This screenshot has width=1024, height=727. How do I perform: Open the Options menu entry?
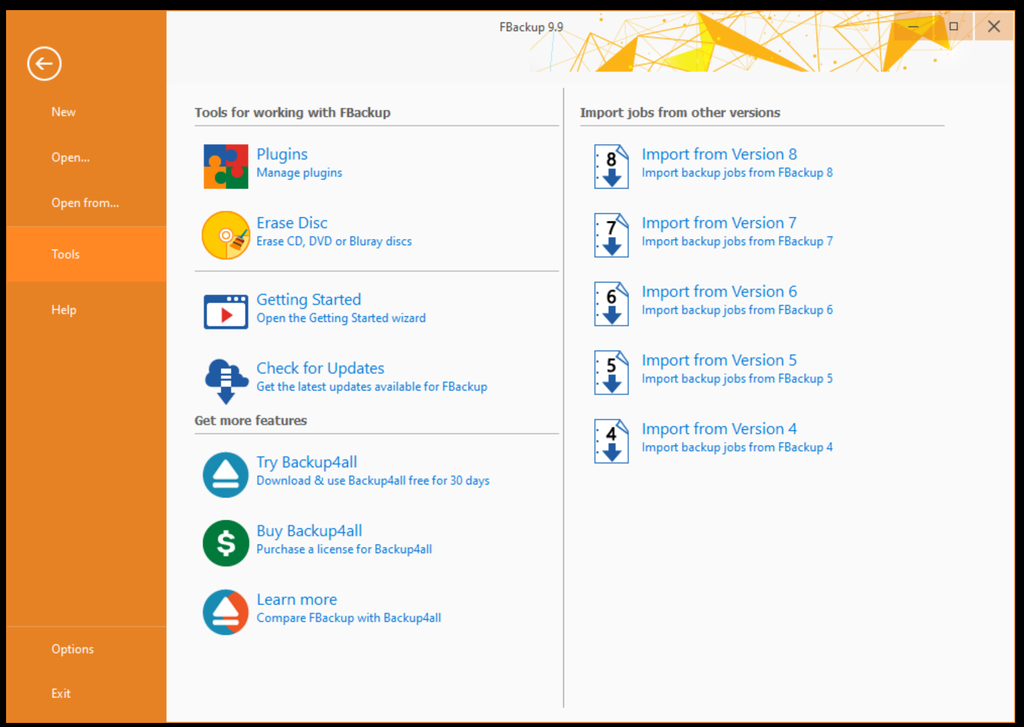coord(72,648)
